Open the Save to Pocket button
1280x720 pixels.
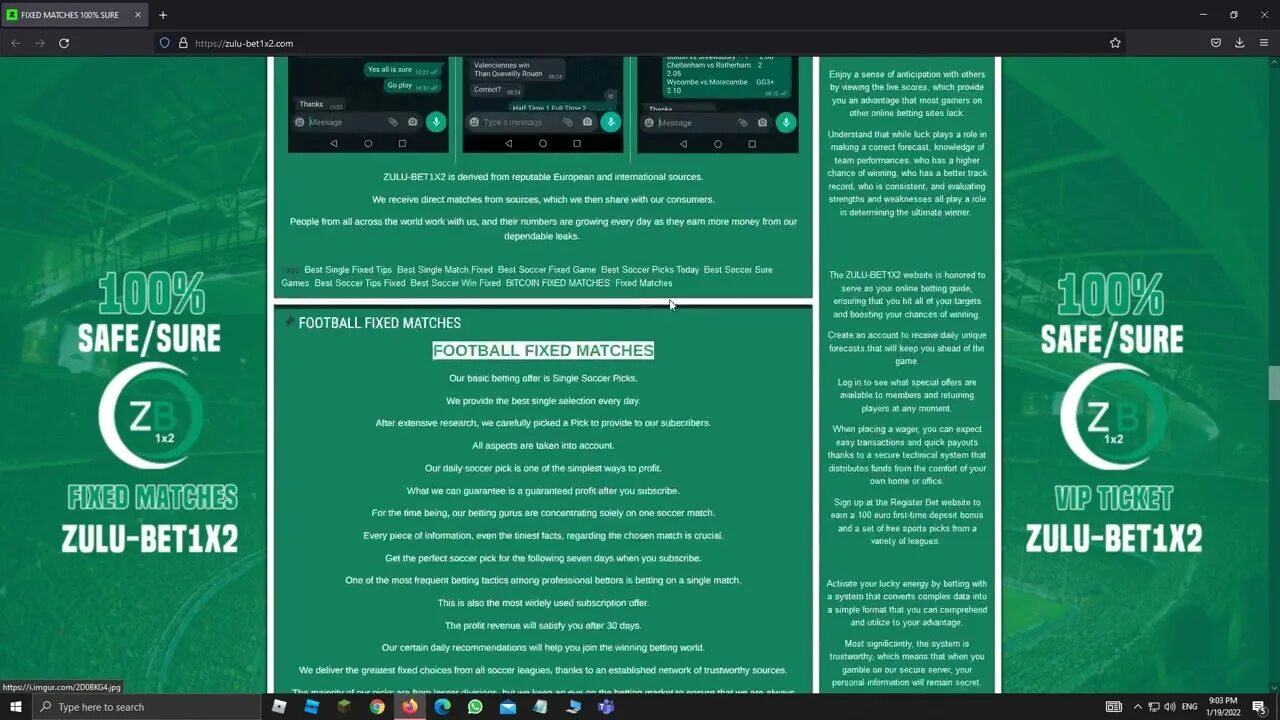pos(1216,43)
